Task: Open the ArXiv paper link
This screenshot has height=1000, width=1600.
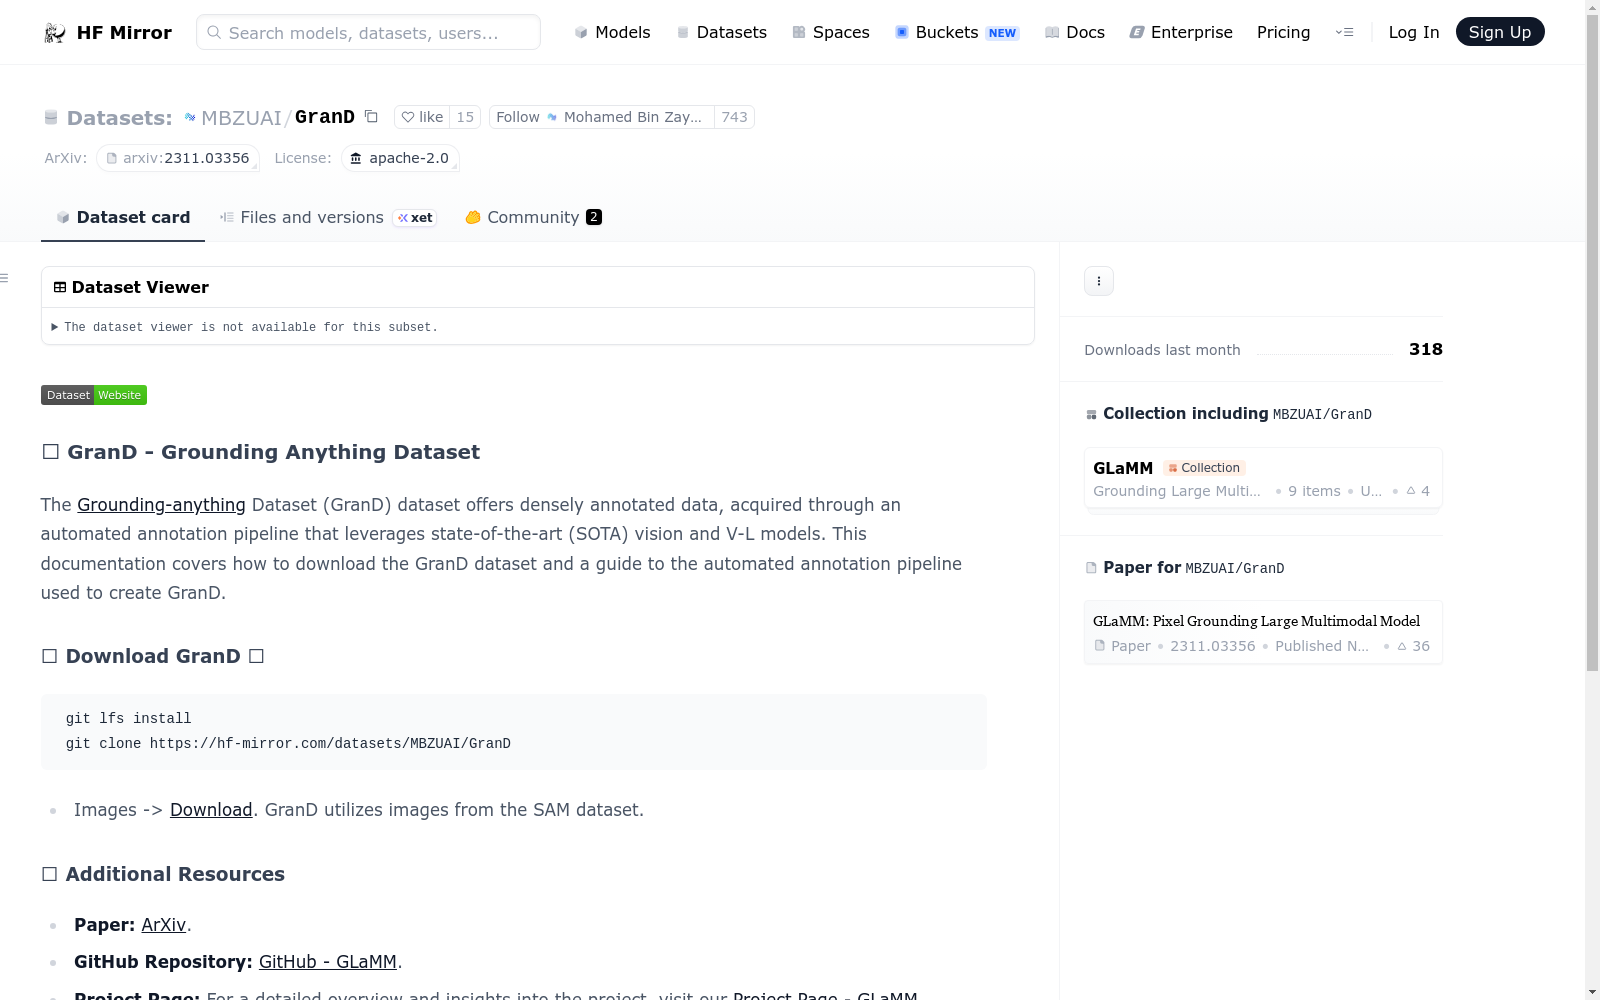Action: pyautogui.click(x=164, y=925)
